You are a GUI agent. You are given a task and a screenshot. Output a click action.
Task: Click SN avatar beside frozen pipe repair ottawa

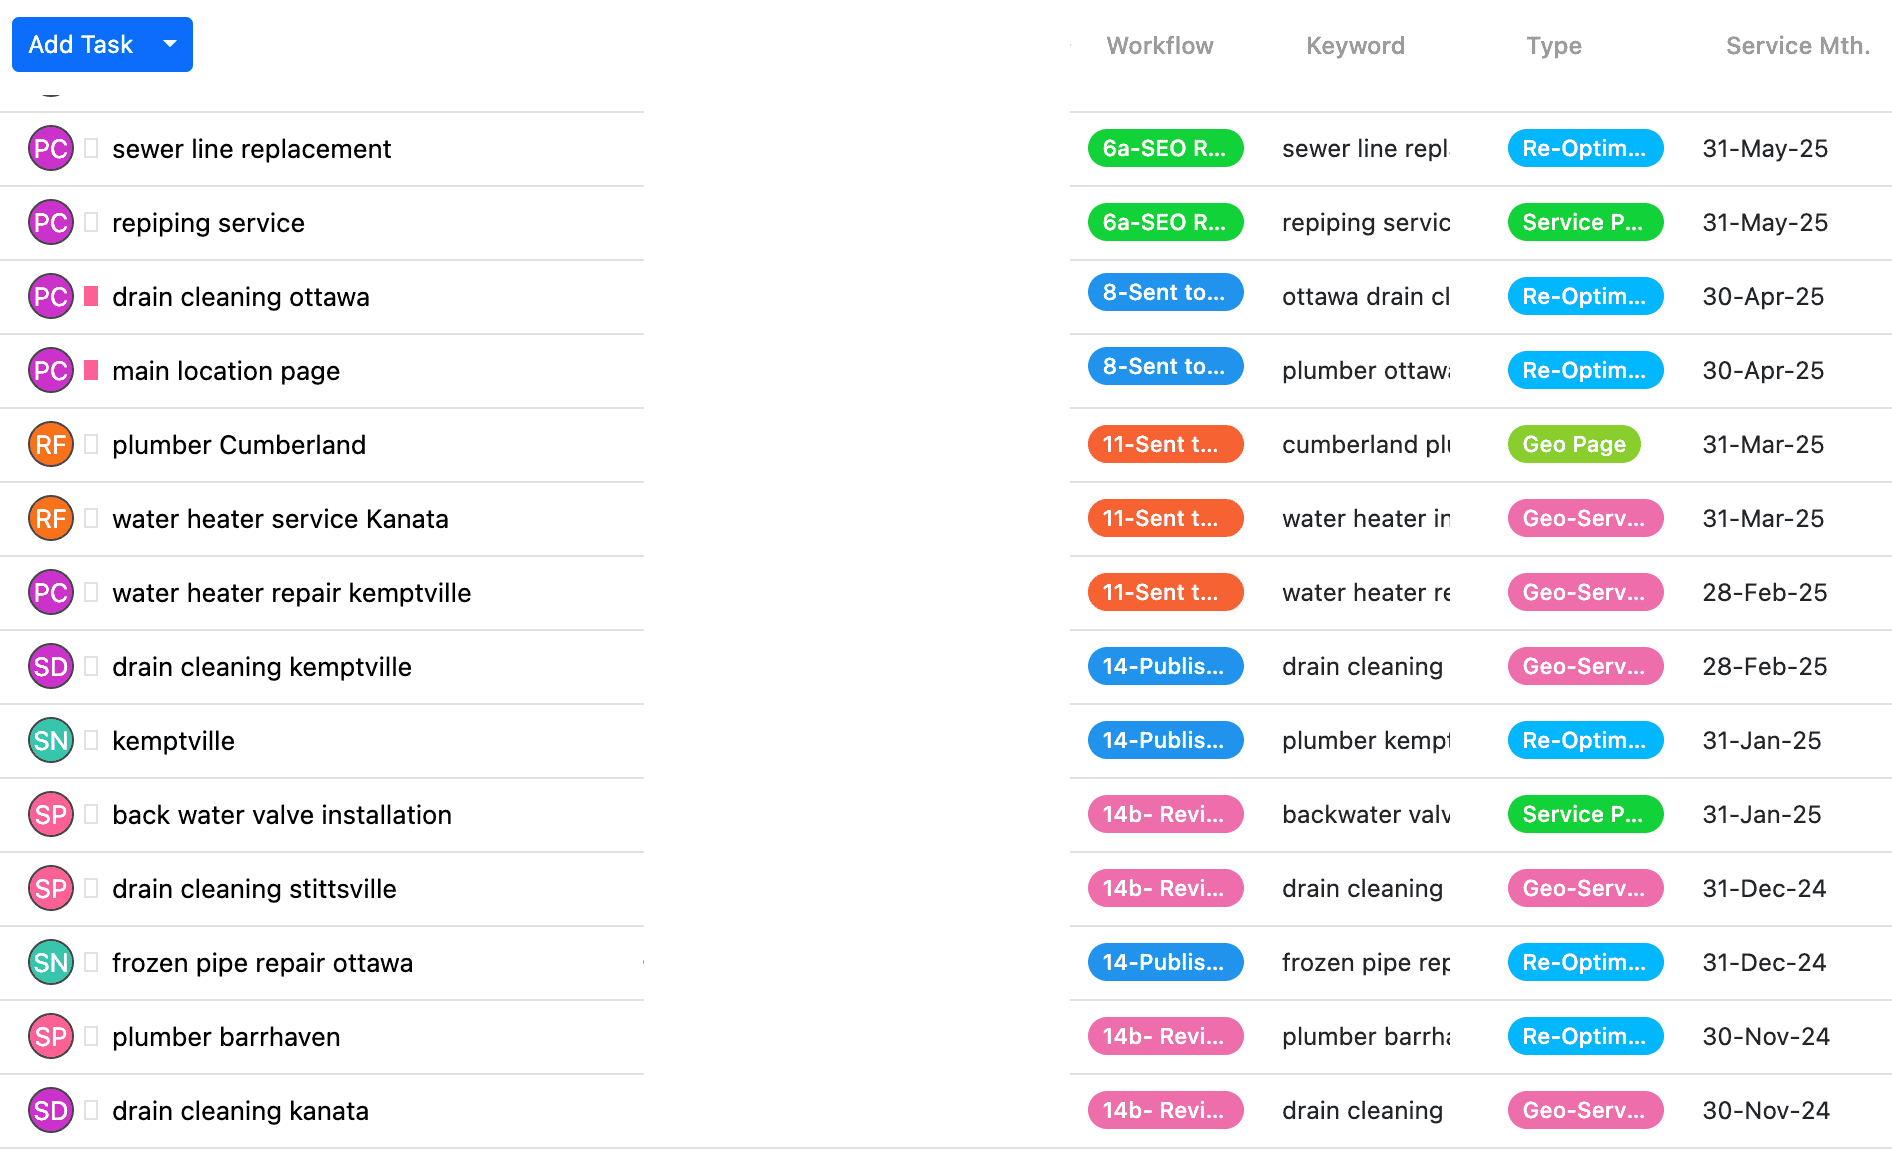[50, 963]
